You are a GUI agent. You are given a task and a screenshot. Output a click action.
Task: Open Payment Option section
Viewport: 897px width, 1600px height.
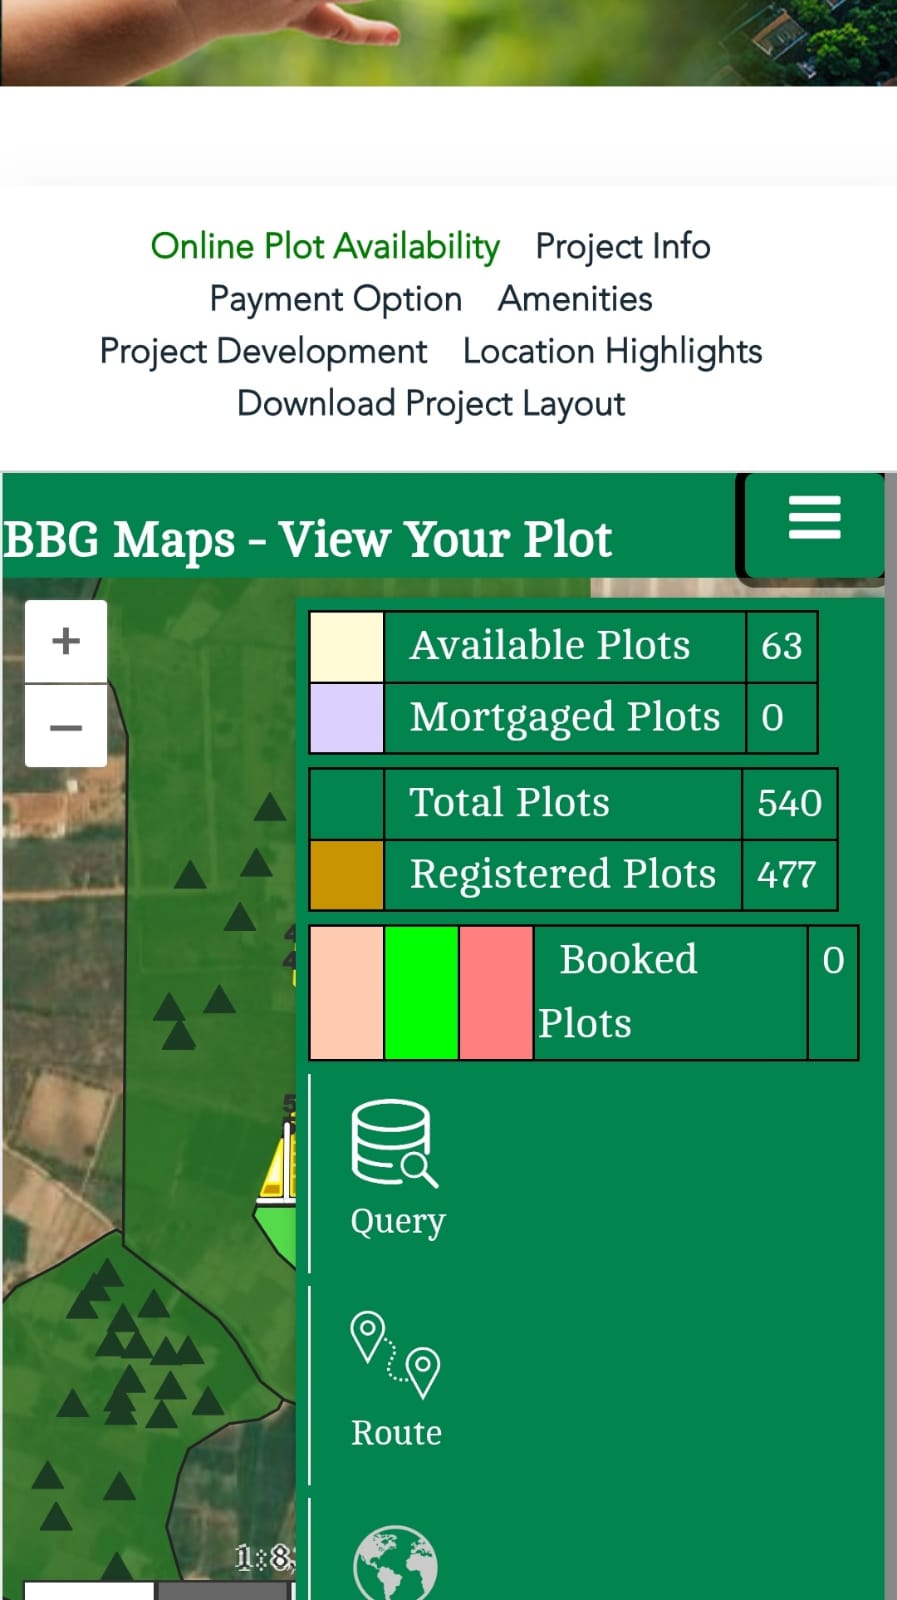tap(335, 299)
